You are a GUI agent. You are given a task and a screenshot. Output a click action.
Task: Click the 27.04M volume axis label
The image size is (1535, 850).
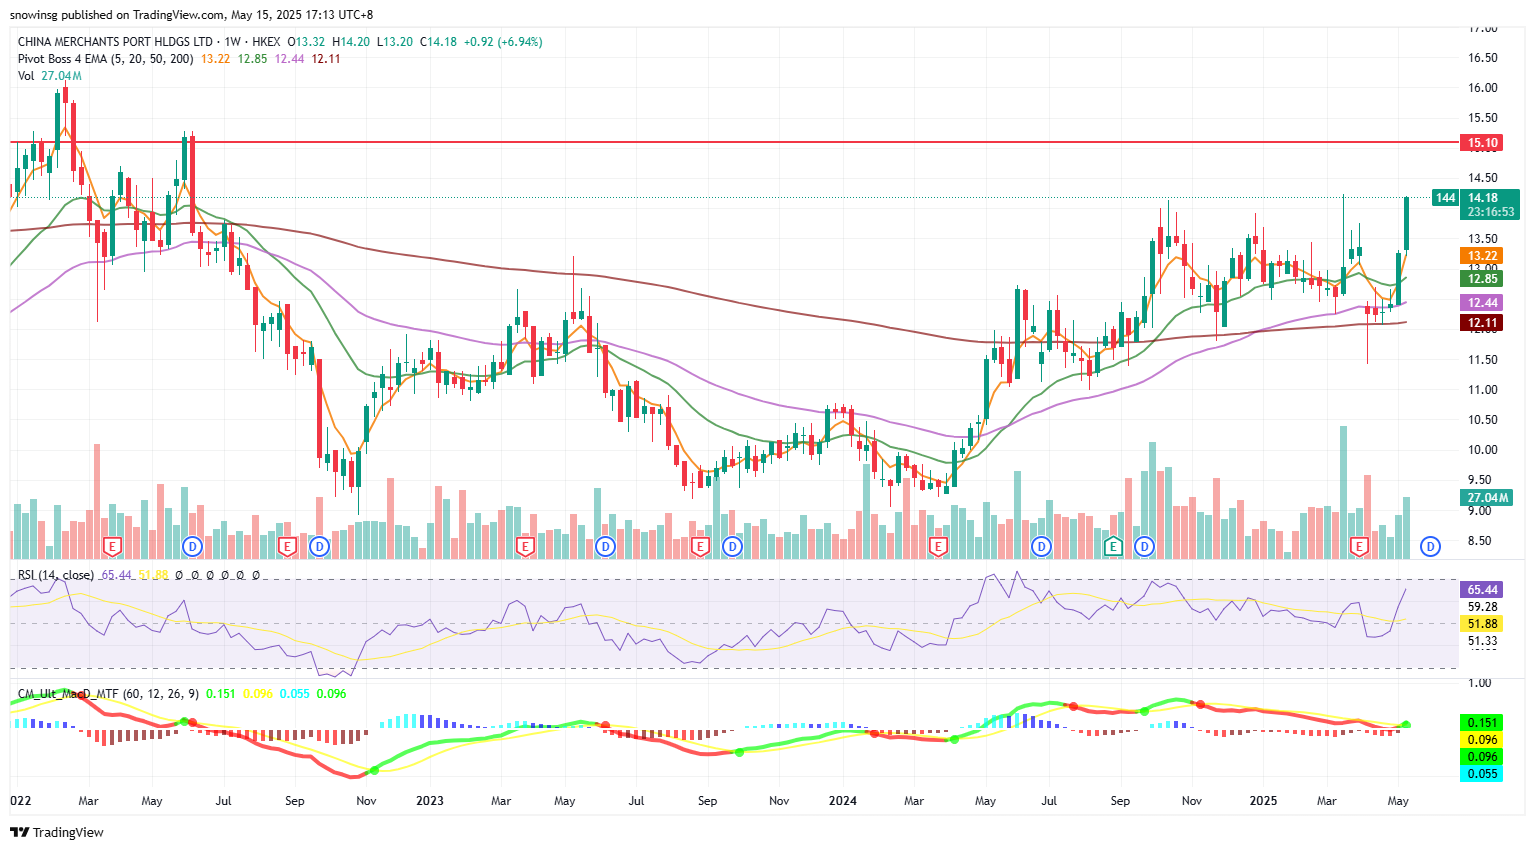[x=1488, y=498]
